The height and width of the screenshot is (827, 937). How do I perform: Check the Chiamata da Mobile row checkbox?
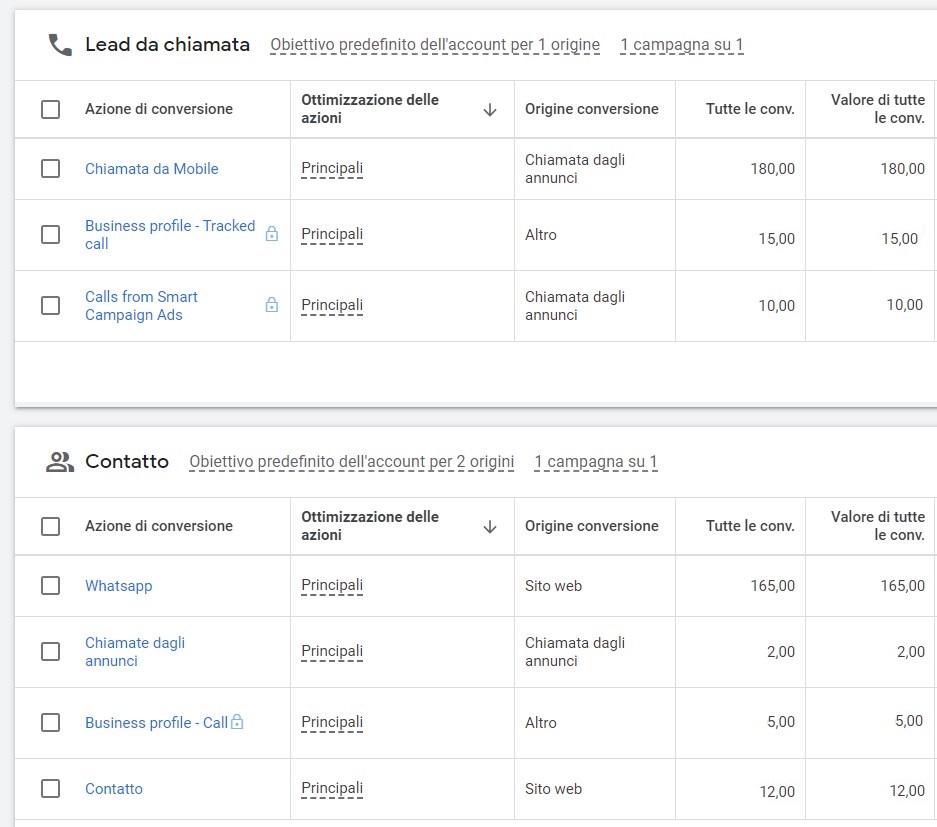pos(50,169)
